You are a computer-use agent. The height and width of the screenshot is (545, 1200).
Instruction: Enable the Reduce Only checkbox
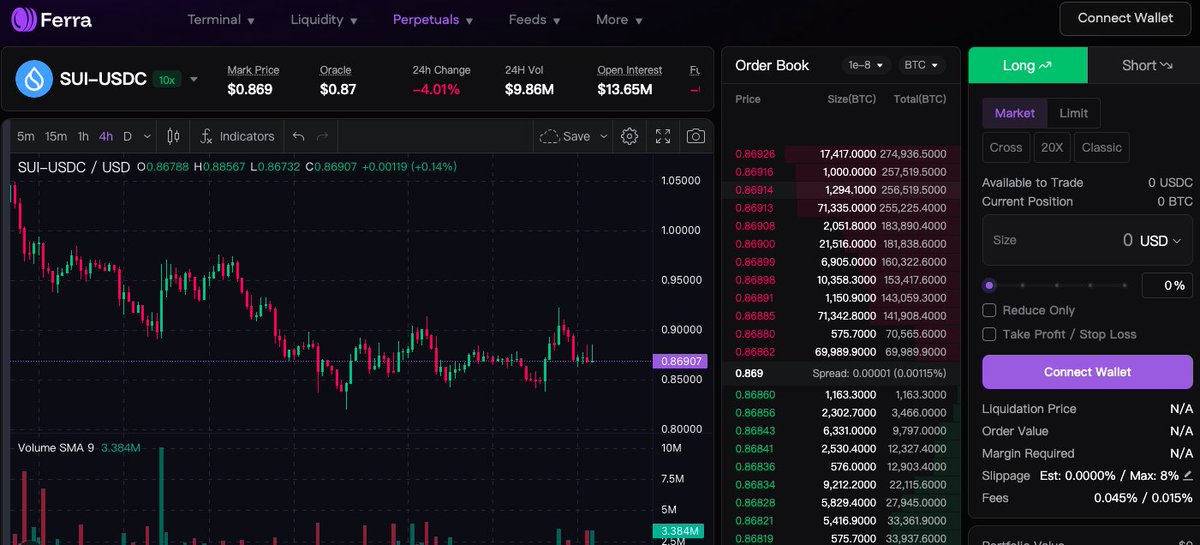click(x=989, y=310)
